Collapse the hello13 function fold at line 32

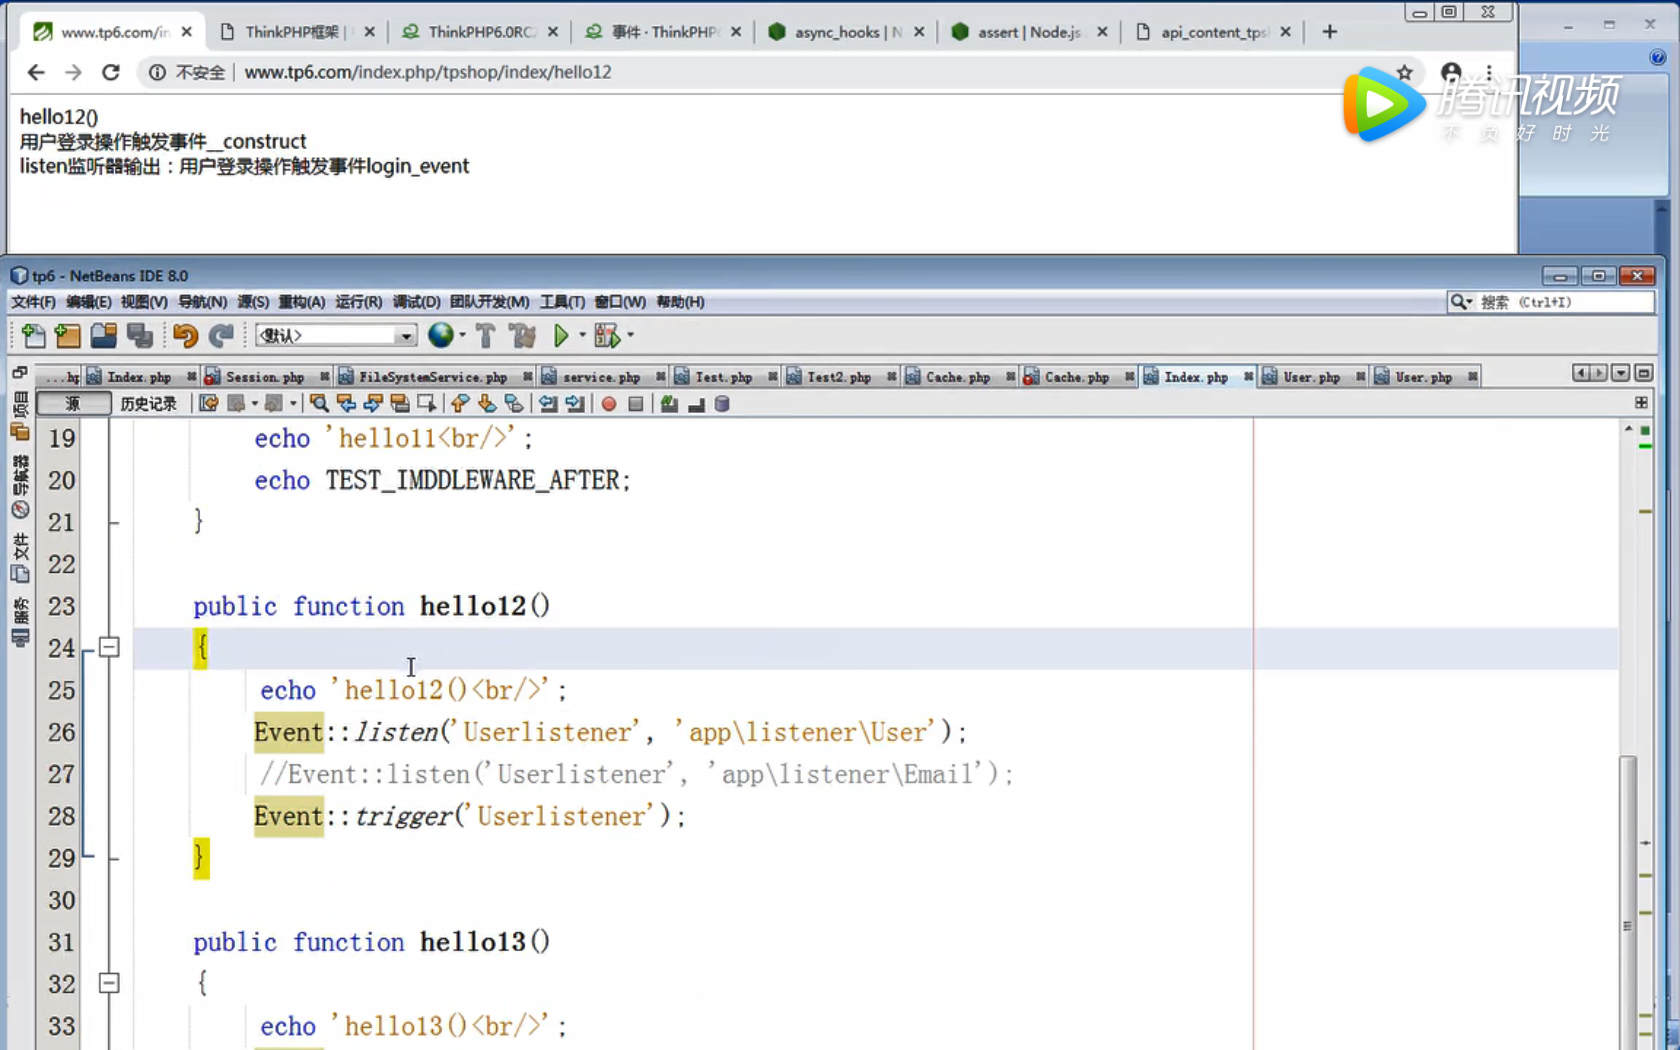click(x=109, y=983)
